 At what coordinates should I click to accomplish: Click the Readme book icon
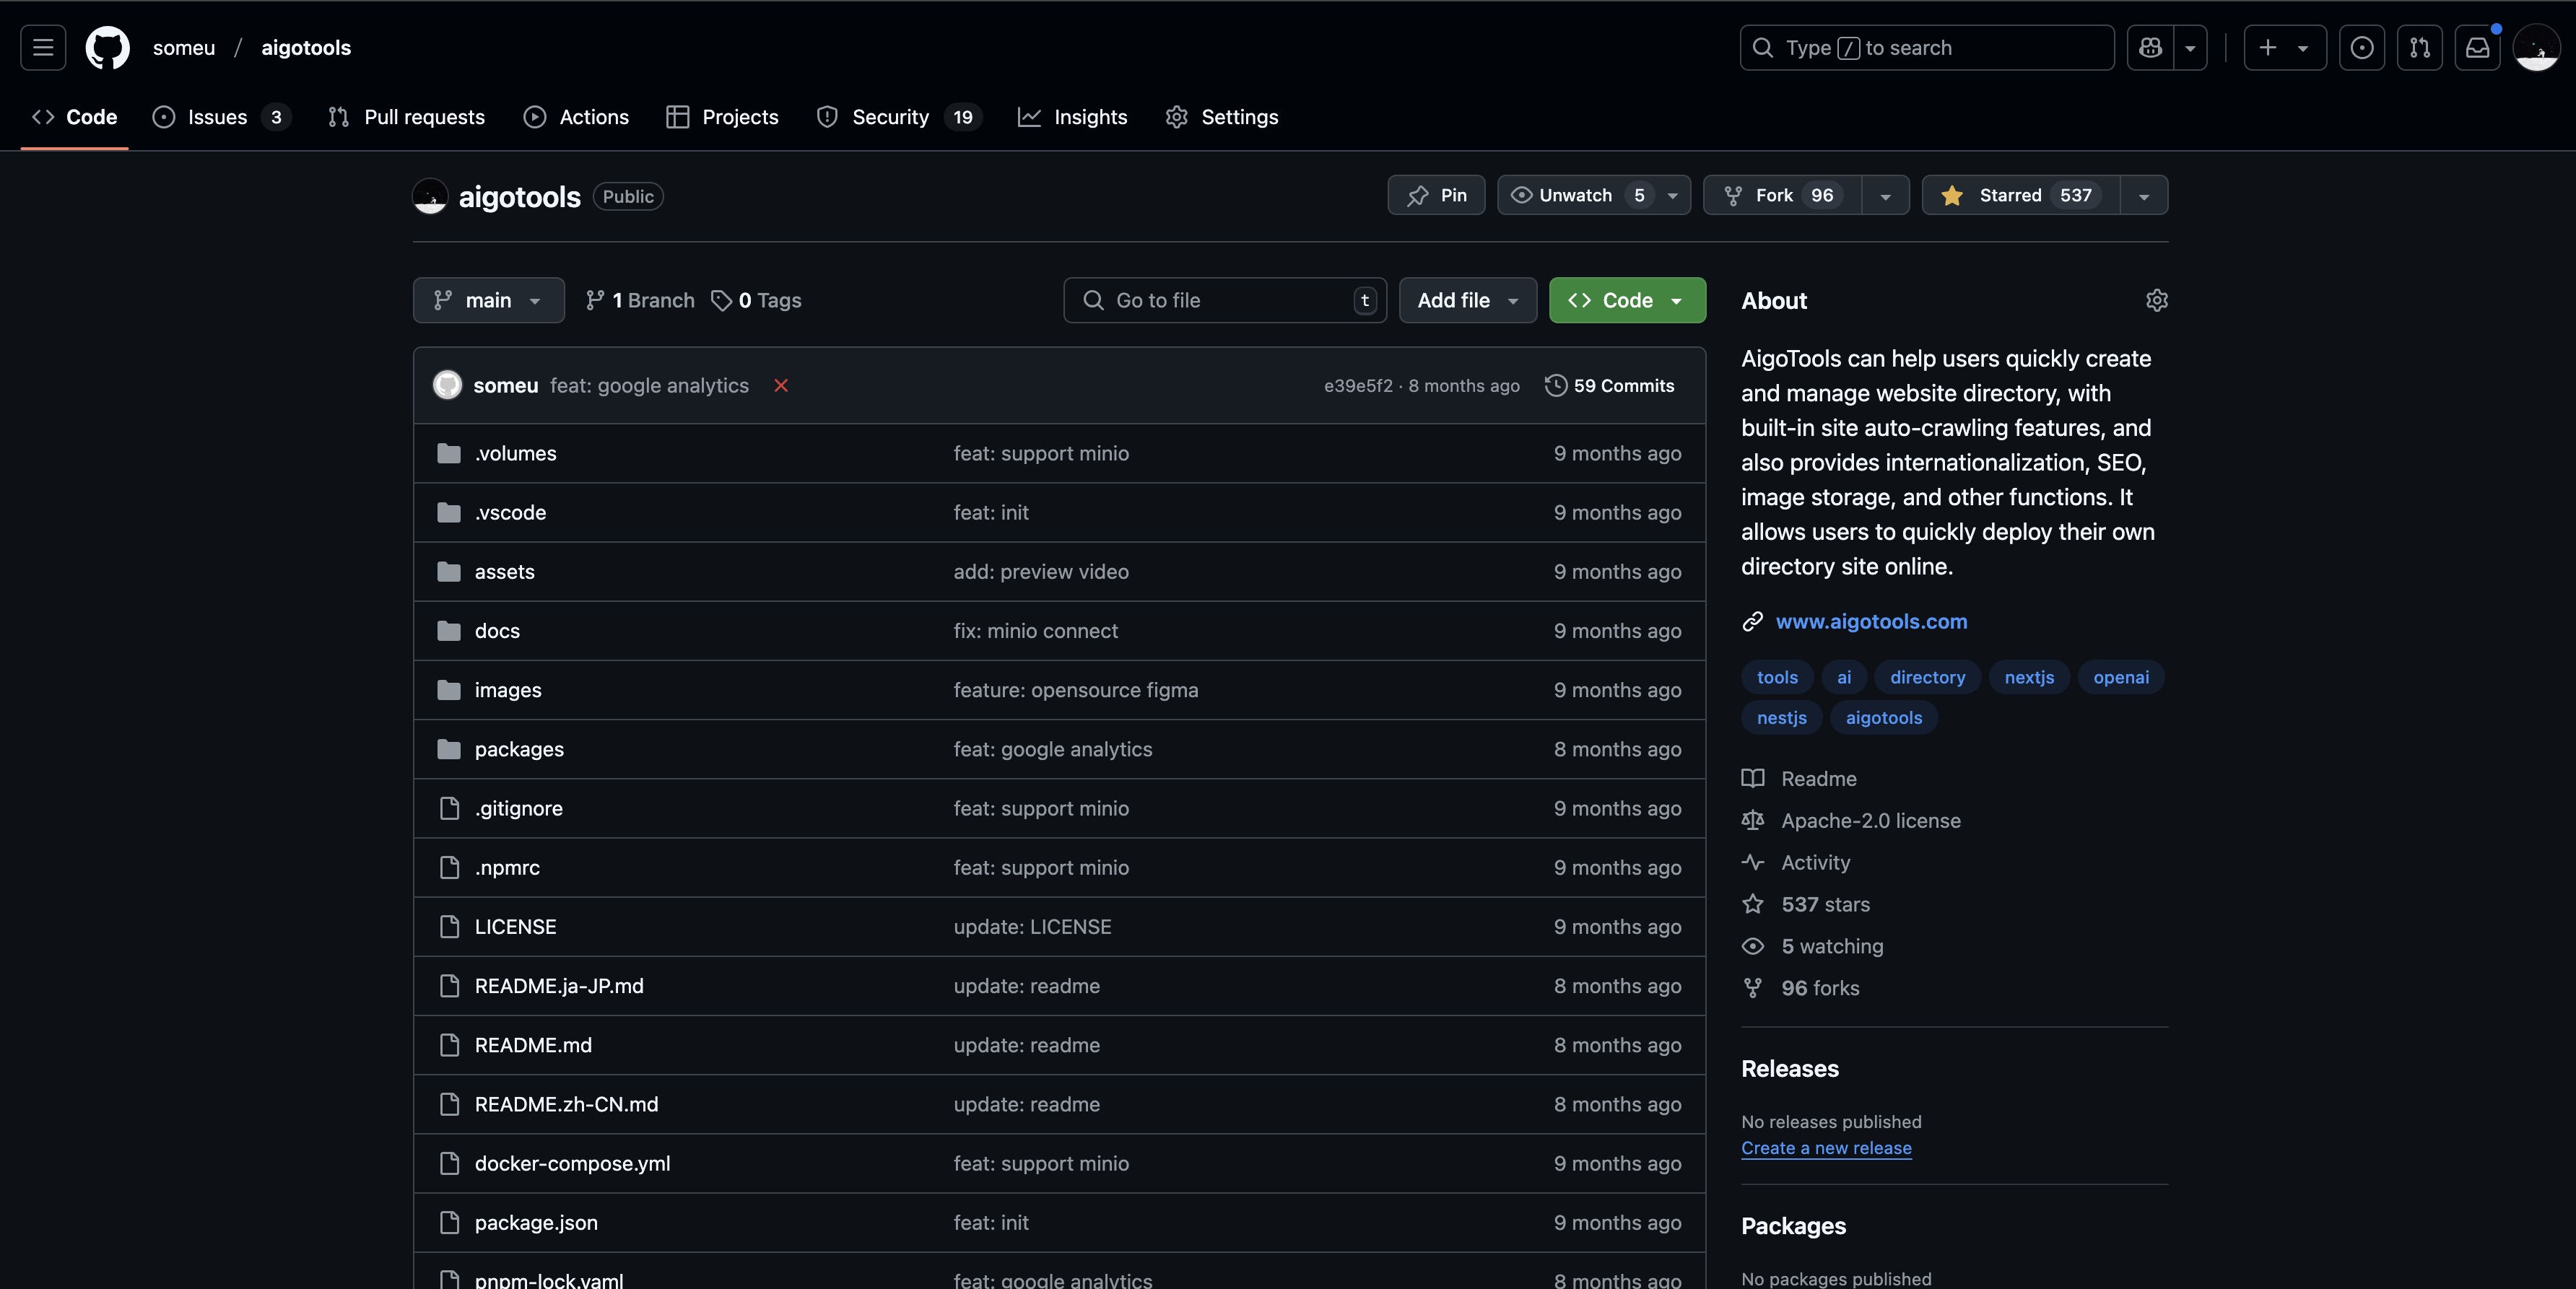[1753, 779]
